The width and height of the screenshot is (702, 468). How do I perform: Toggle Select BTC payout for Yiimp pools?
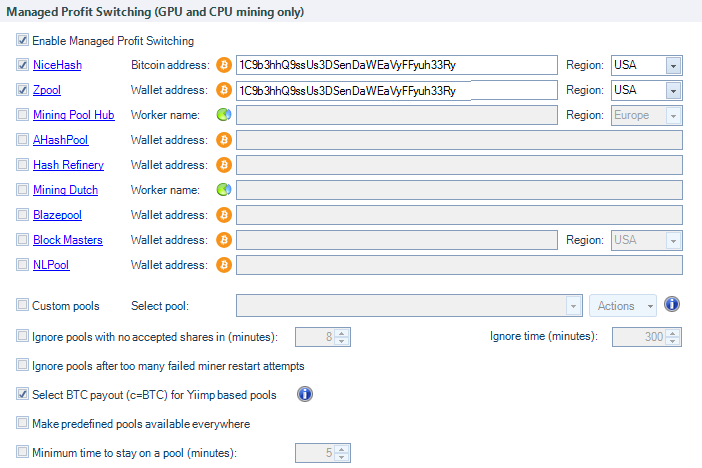(22, 394)
